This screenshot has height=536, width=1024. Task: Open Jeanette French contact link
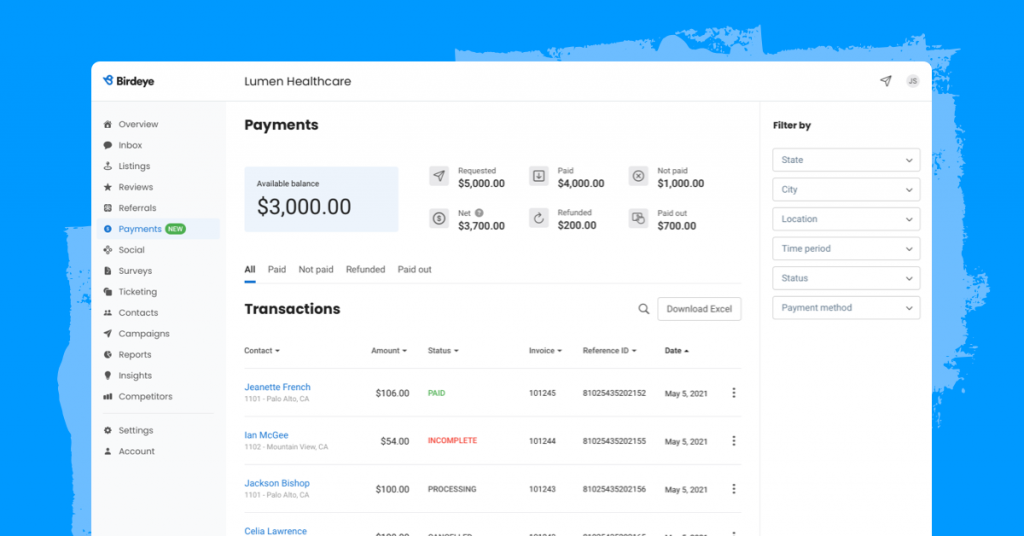tap(278, 387)
